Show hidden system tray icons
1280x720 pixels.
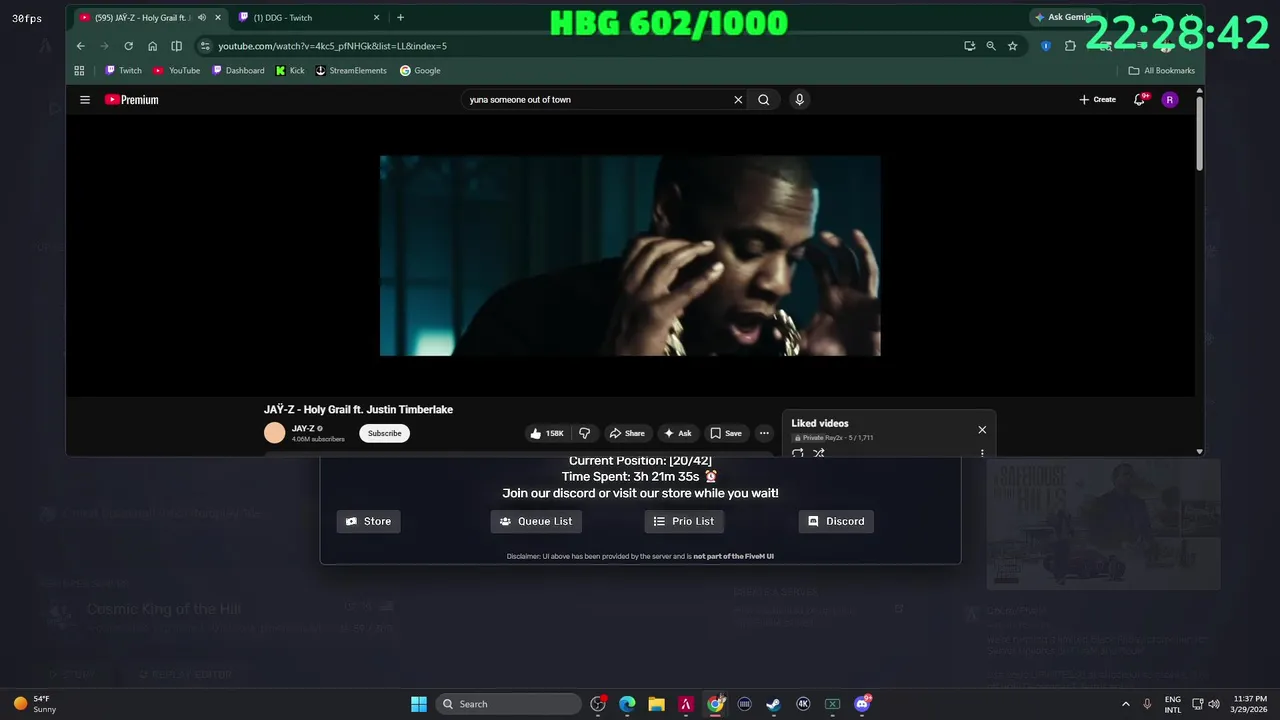(x=1126, y=704)
